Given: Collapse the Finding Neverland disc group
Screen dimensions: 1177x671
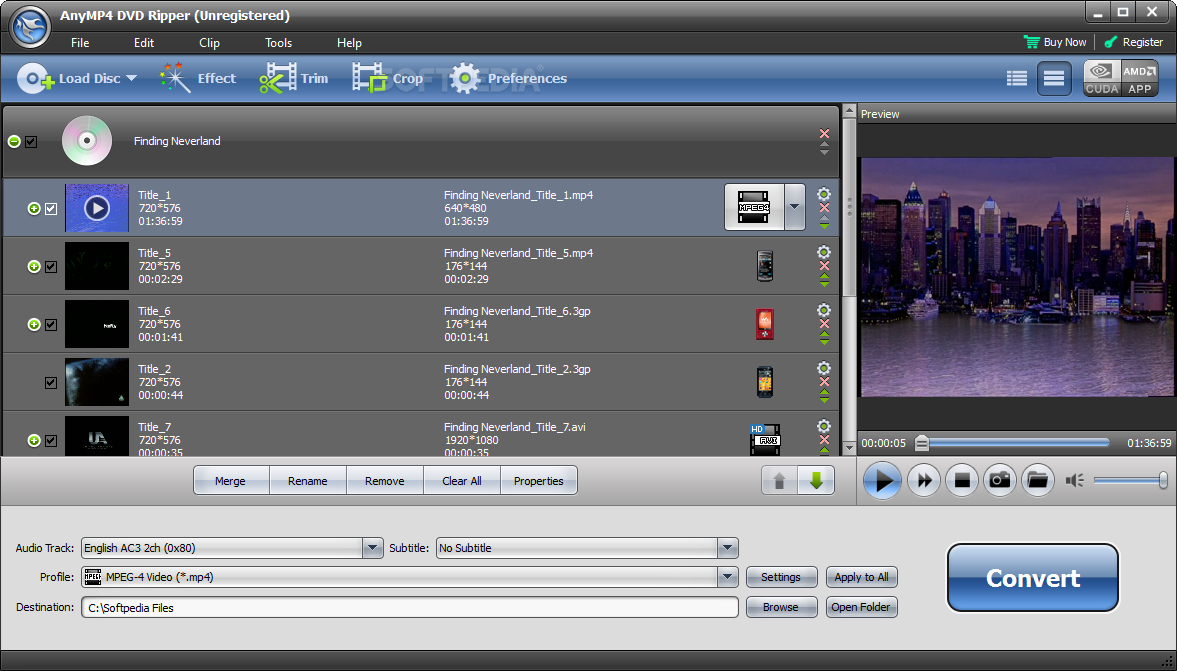Looking at the screenshot, I should pyautogui.click(x=14, y=141).
